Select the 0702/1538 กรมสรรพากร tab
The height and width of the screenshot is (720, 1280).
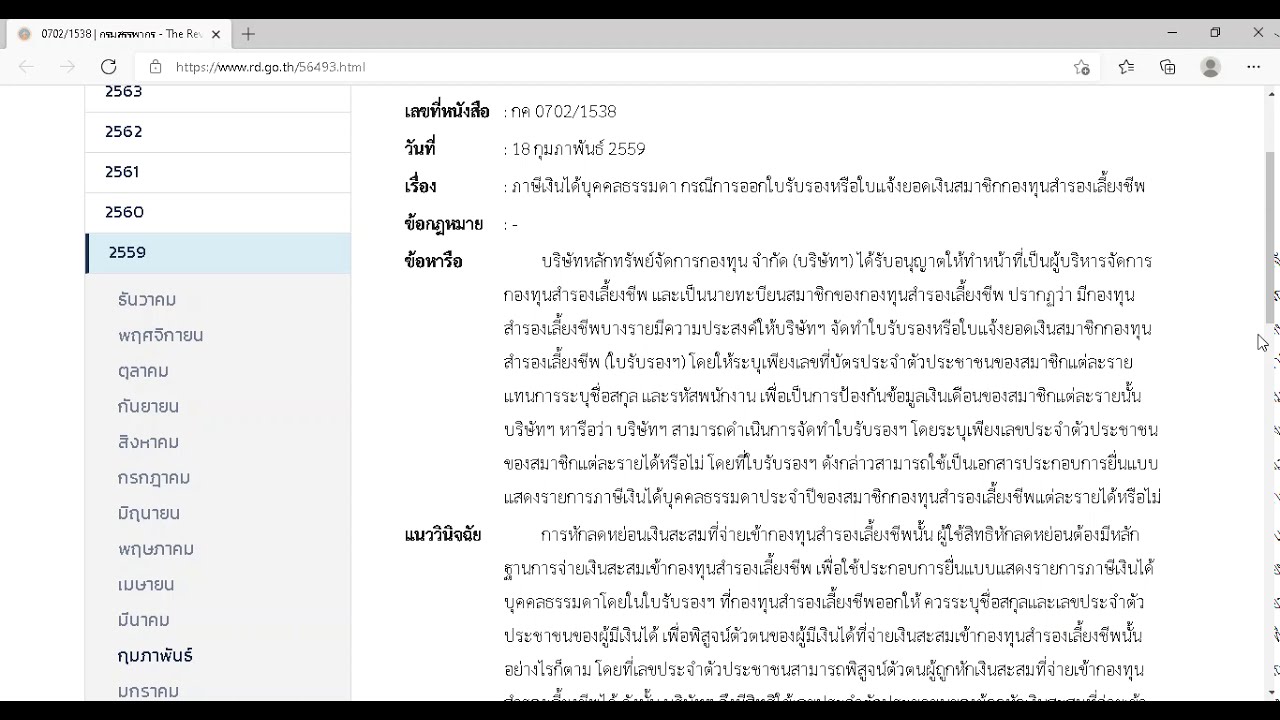[x=118, y=34]
